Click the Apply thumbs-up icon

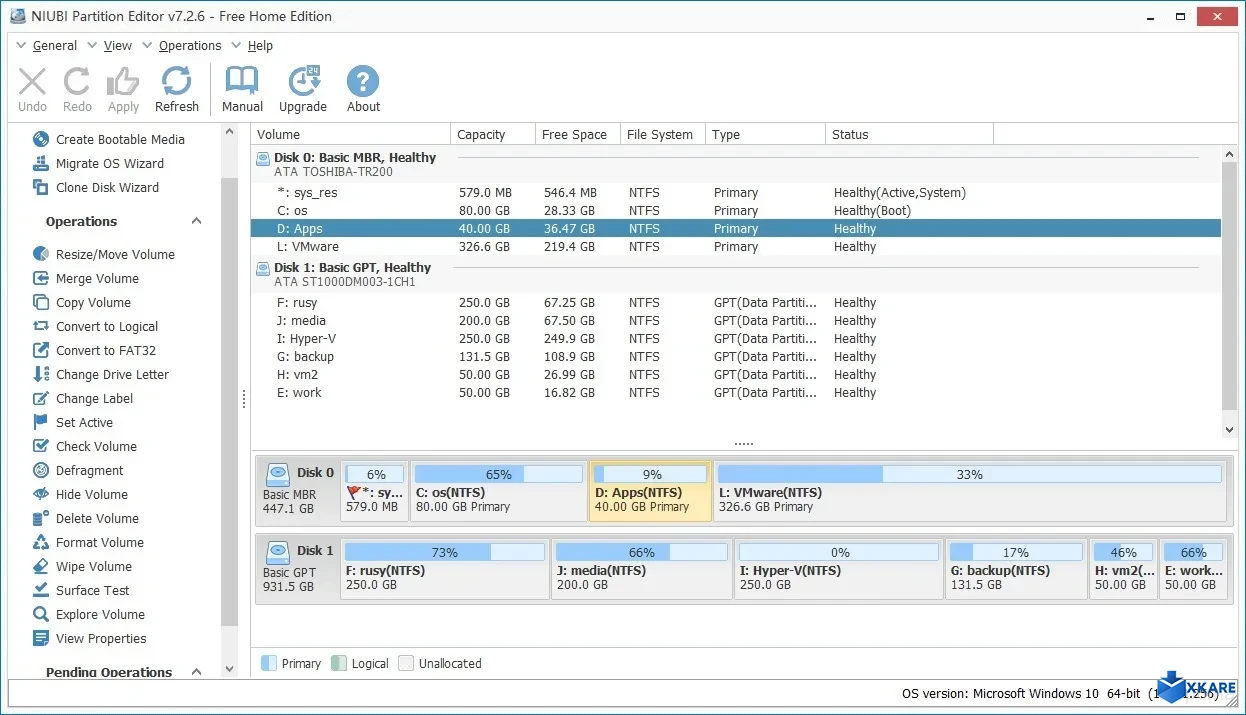coord(123,82)
